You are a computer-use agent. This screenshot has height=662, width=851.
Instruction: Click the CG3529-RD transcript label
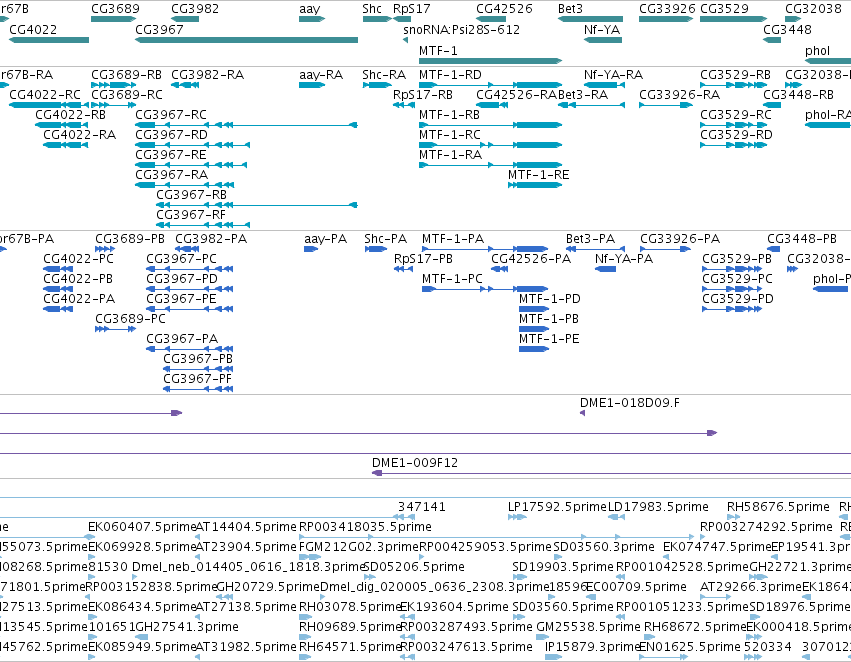(x=736, y=135)
